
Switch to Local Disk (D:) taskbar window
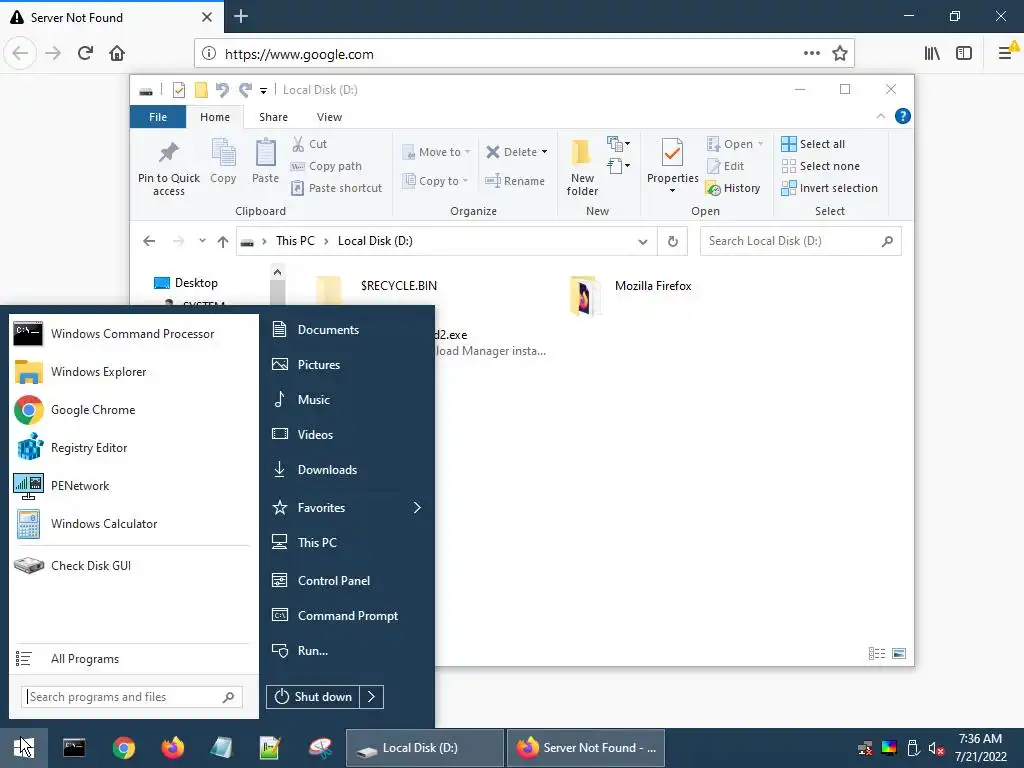tap(424, 748)
